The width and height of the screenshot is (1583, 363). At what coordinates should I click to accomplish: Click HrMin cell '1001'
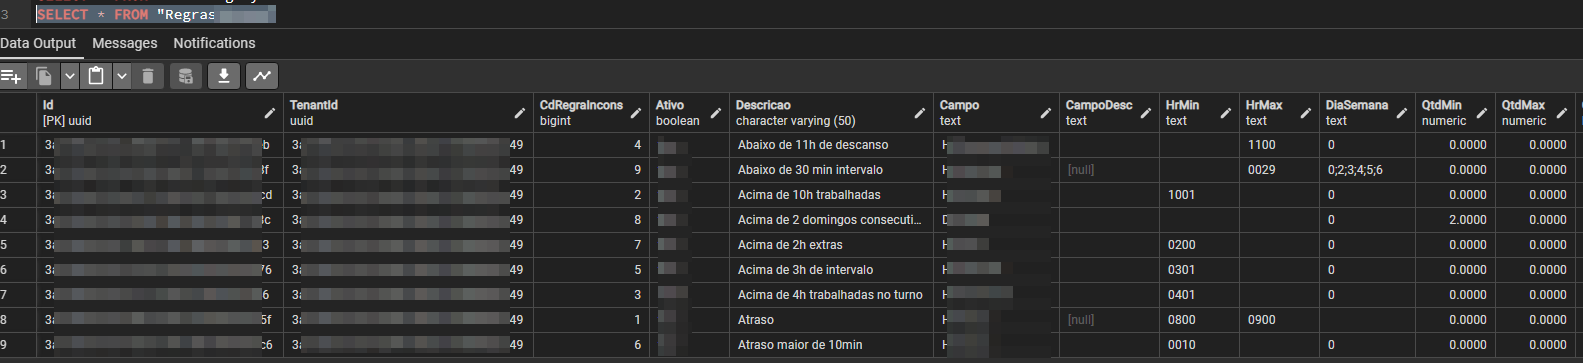point(1199,195)
